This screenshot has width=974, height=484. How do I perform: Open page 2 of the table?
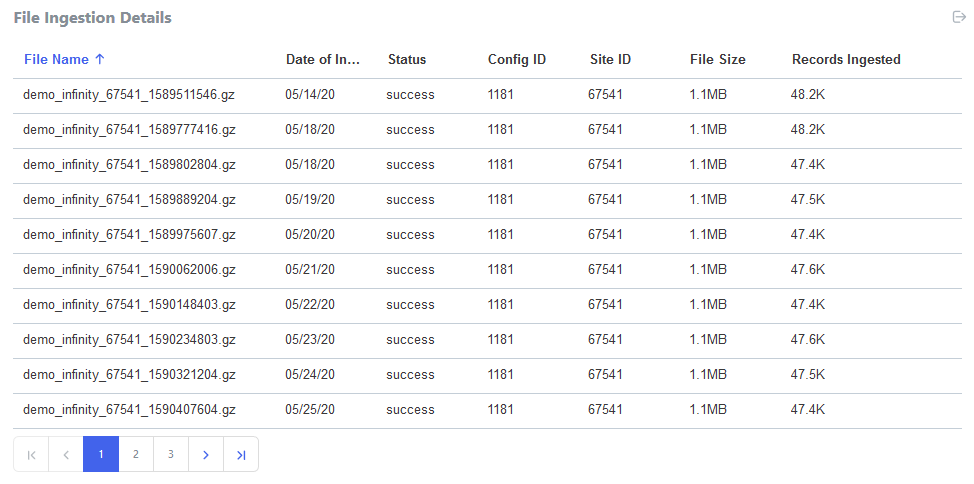(x=136, y=454)
